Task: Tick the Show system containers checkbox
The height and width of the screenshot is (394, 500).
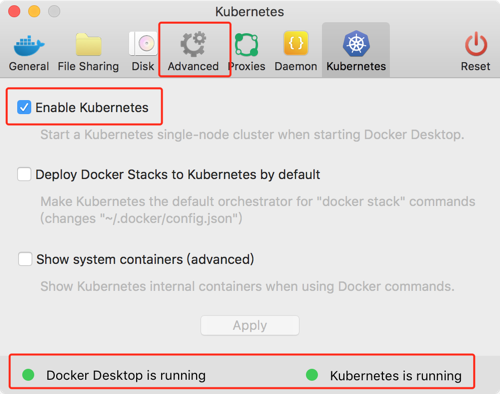Action: click(25, 259)
